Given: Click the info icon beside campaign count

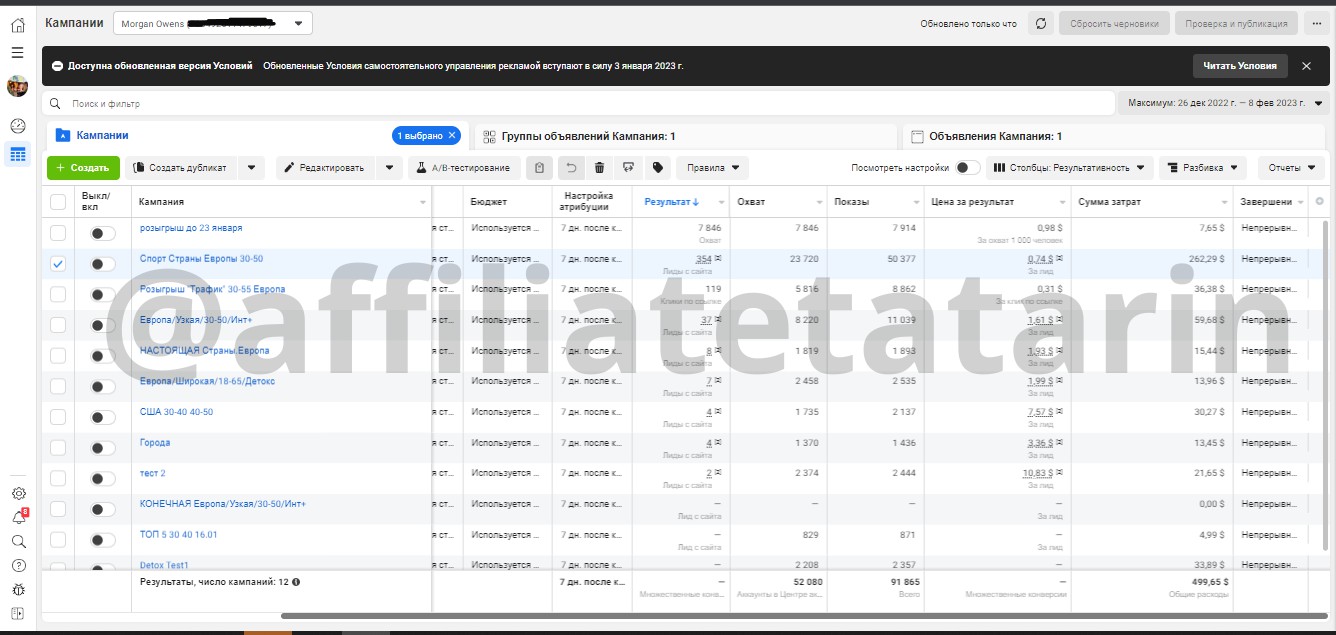Looking at the screenshot, I should [296, 581].
